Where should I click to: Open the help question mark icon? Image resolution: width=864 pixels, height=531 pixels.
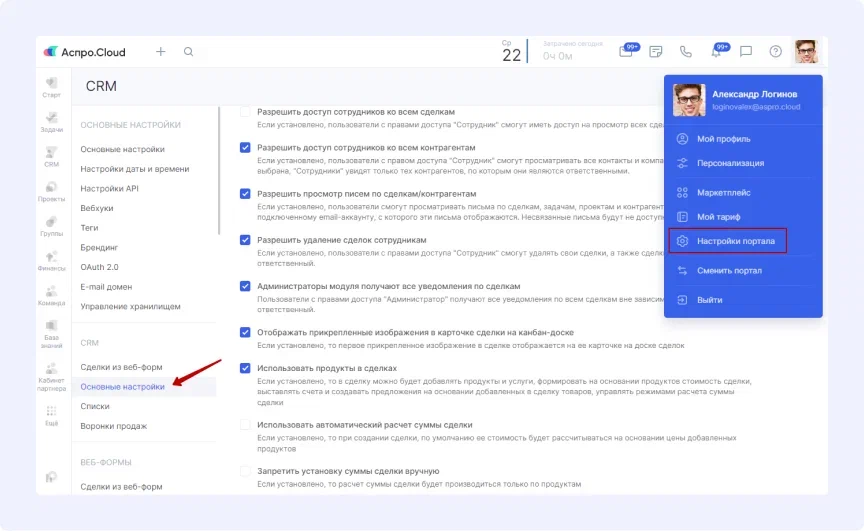pyautogui.click(x=775, y=52)
